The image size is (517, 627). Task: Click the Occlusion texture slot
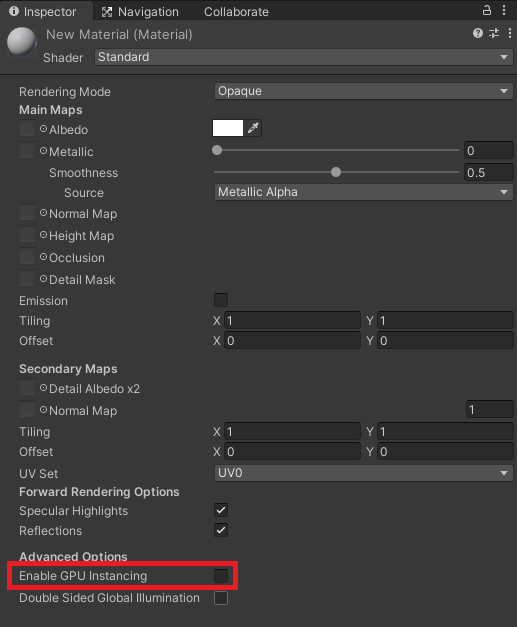pyautogui.click(x=27, y=257)
